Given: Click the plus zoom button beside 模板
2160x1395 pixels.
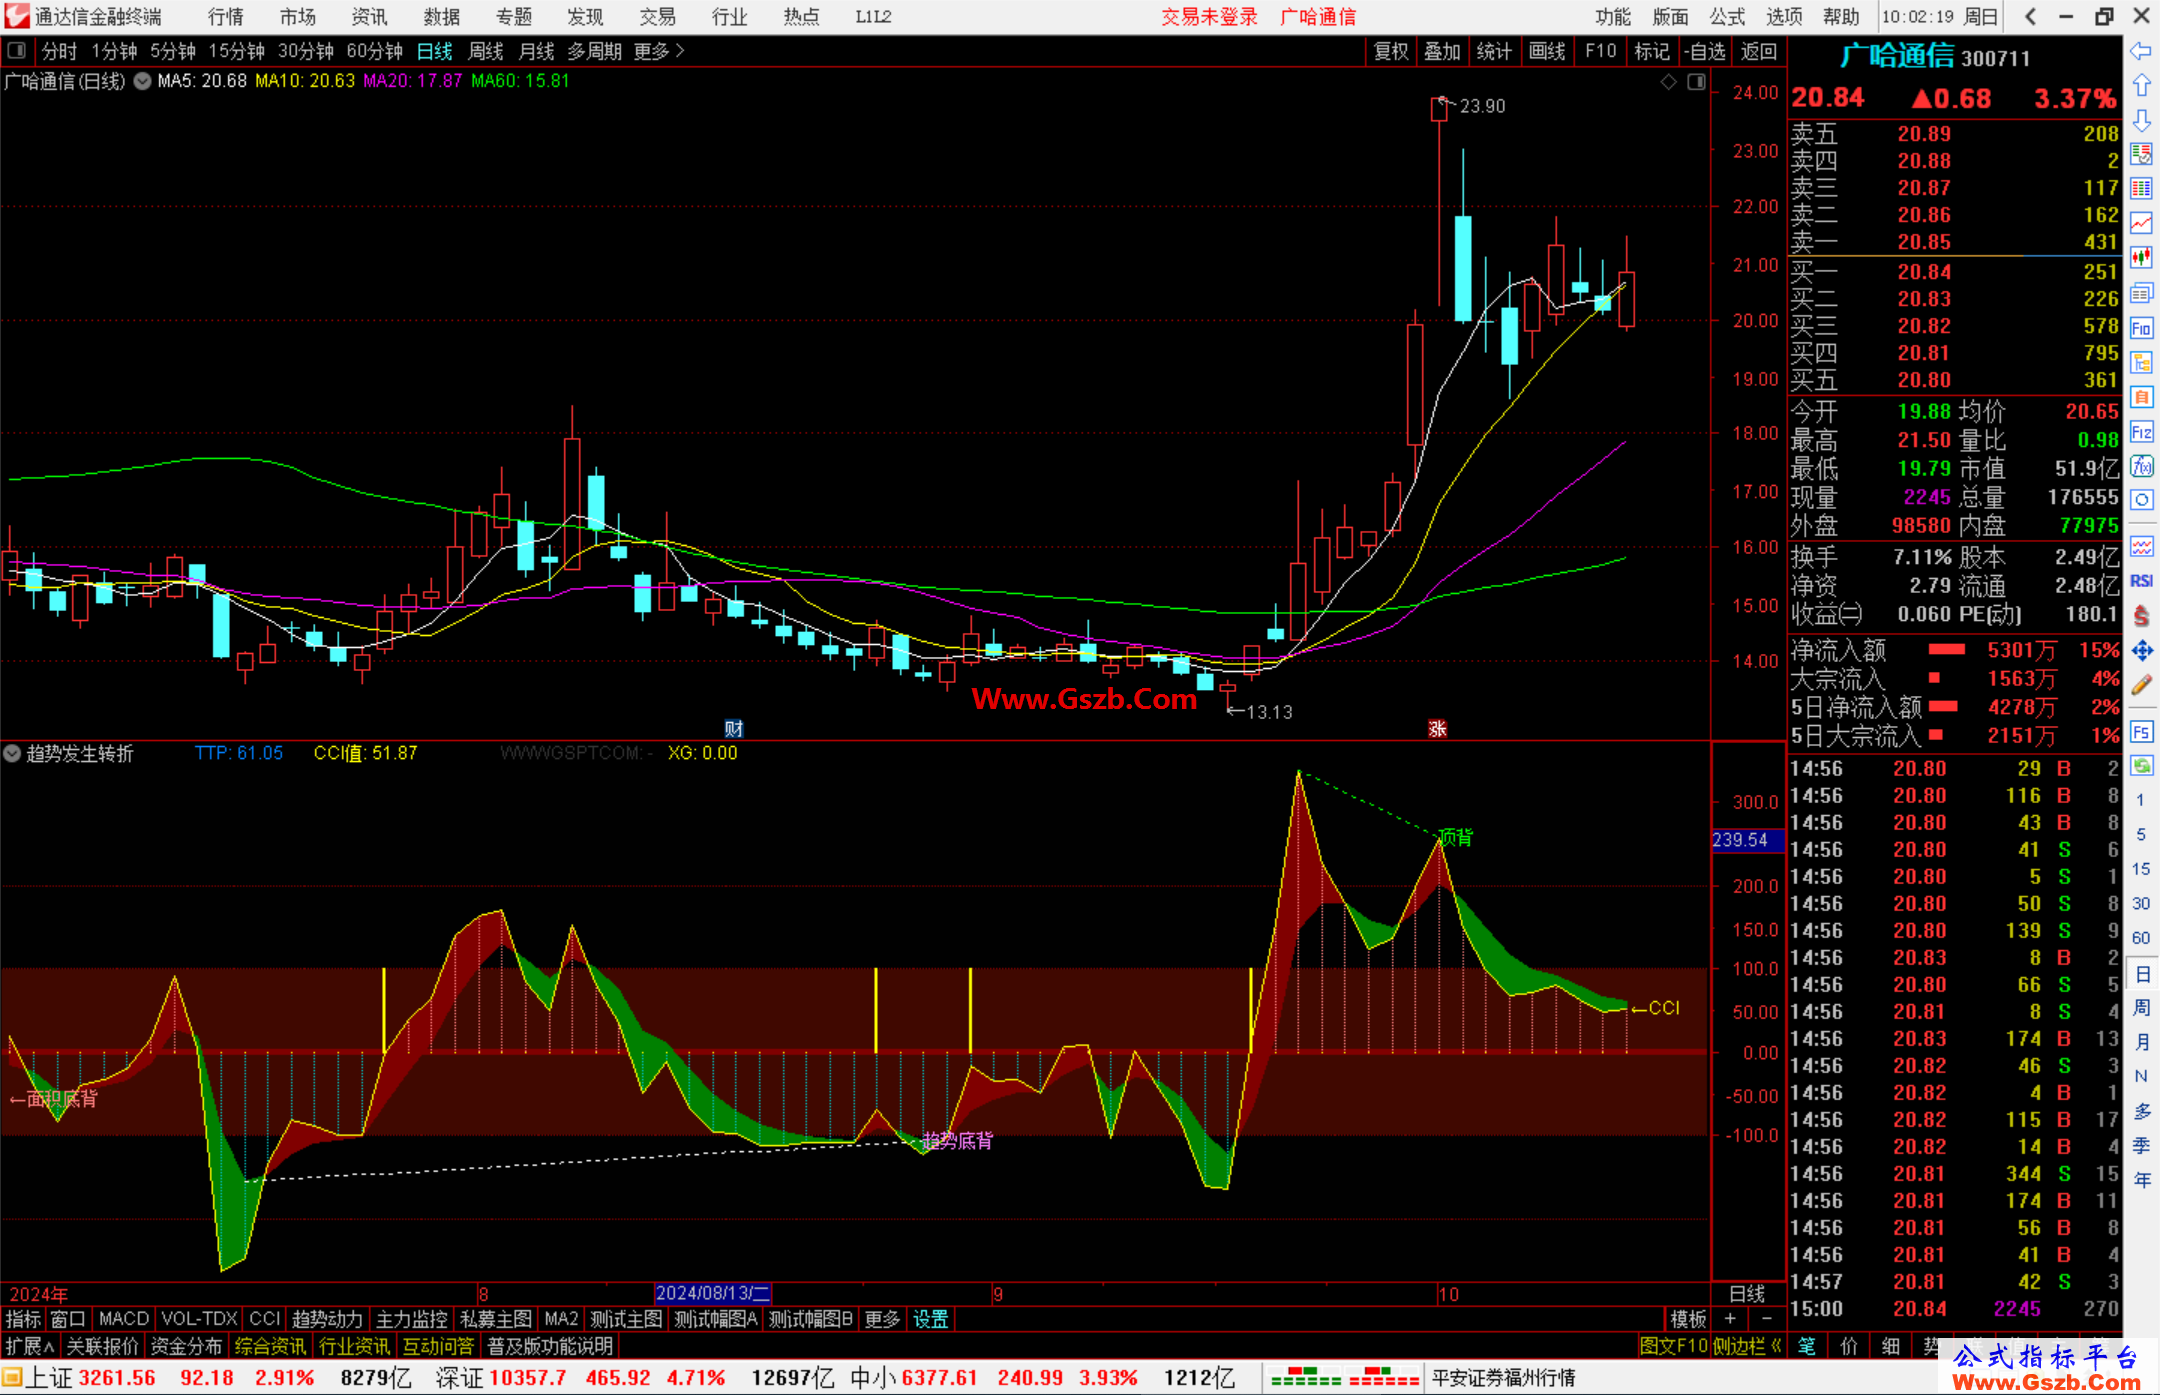Looking at the screenshot, I should (1730, 1319).
